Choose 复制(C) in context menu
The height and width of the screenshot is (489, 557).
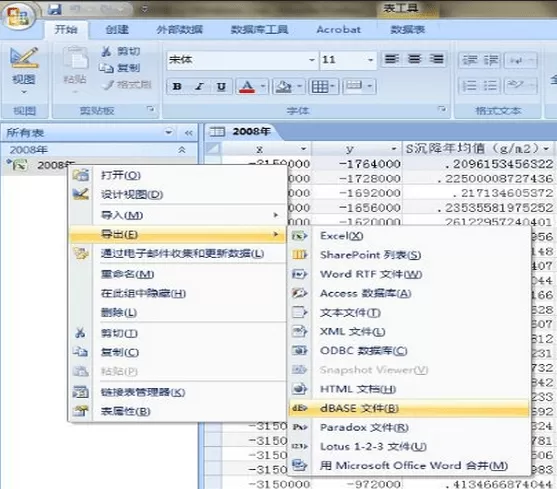[177, 352]
